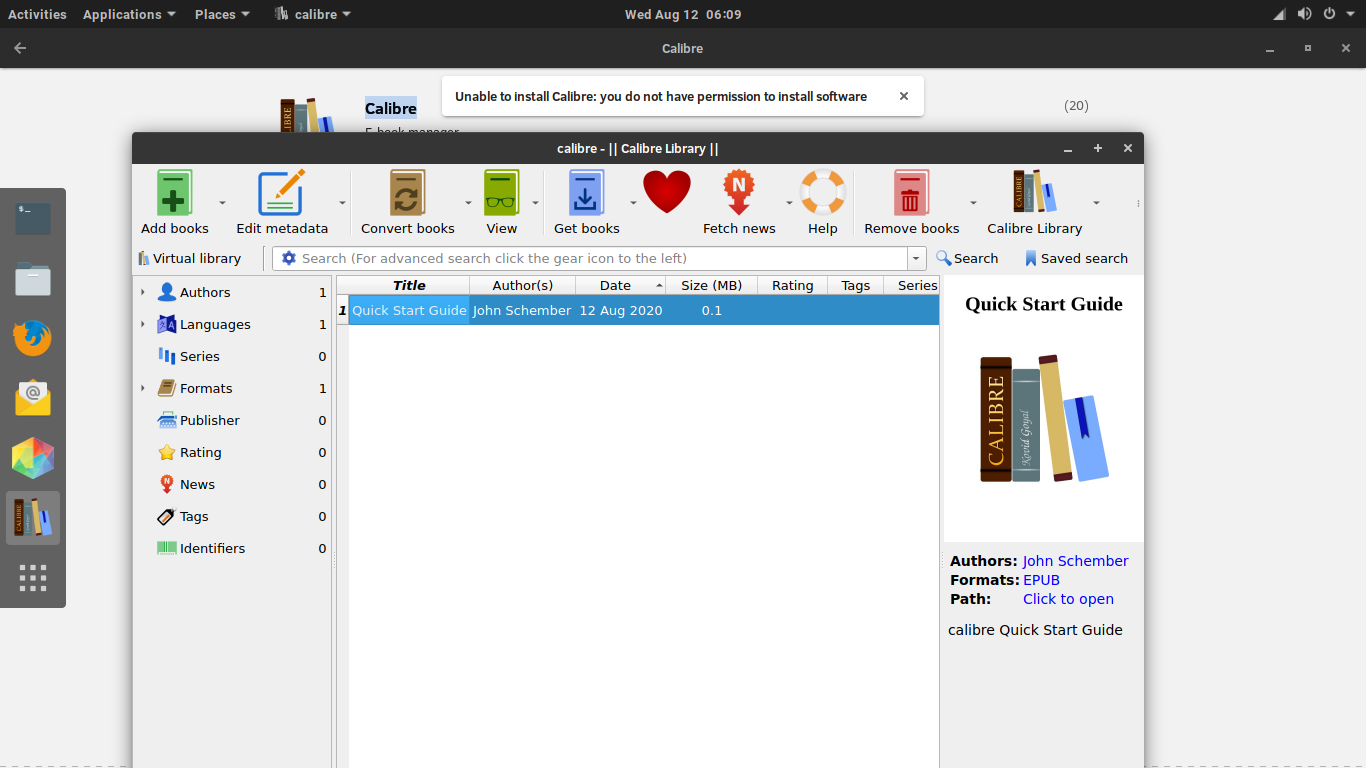Sort the book list by Title column
This screenshot has width=1366, height=768.
pos(409,285)
